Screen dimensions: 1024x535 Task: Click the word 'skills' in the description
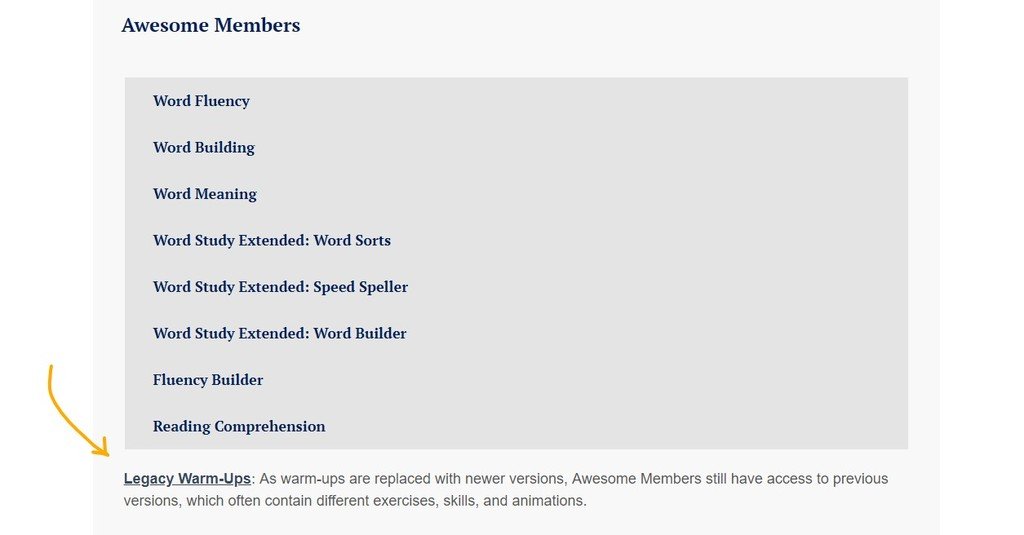pyautogui.click(x=460, y=501)
